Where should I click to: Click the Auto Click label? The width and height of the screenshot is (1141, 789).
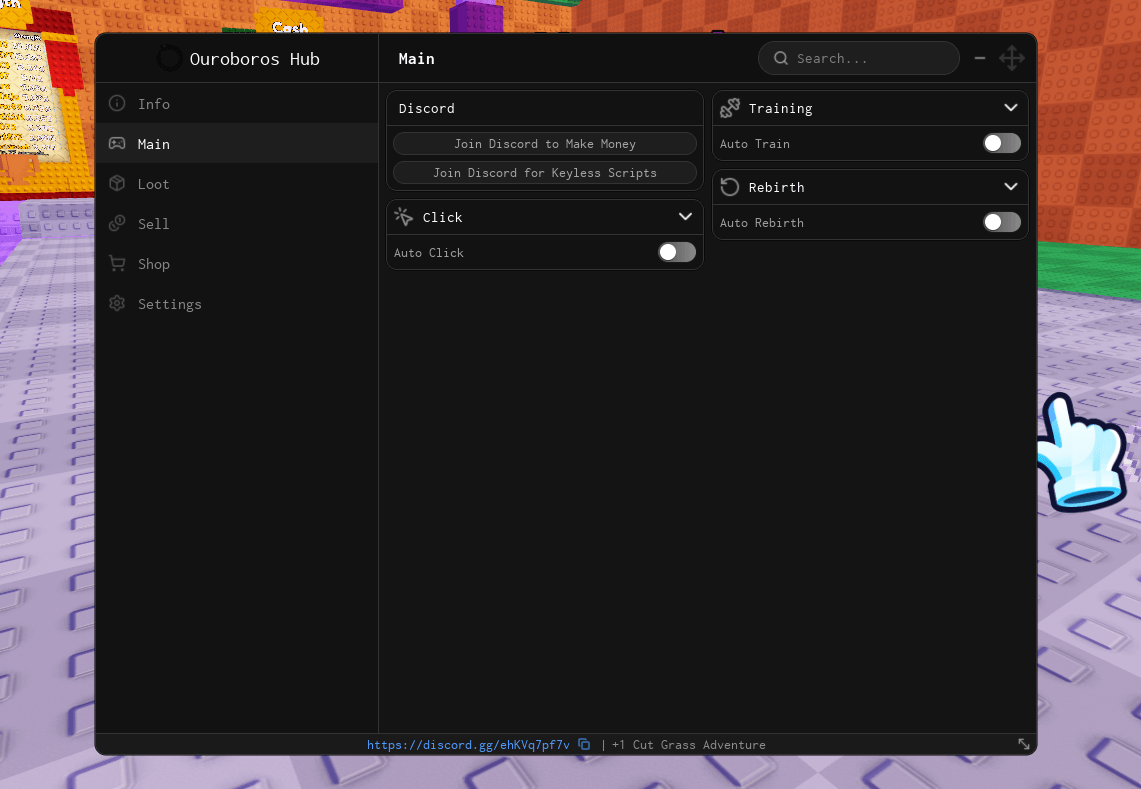[x=429, y=253]
